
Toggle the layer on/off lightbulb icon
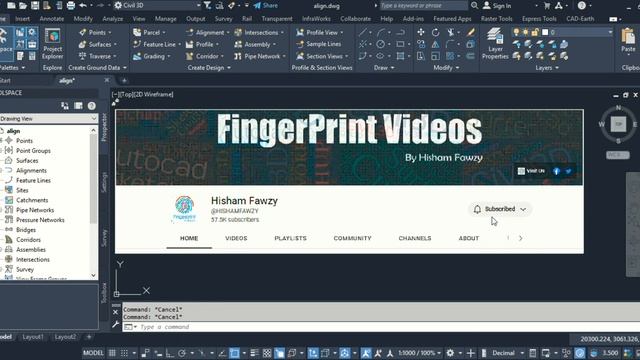pyautogui.click(x=516, y=32)
